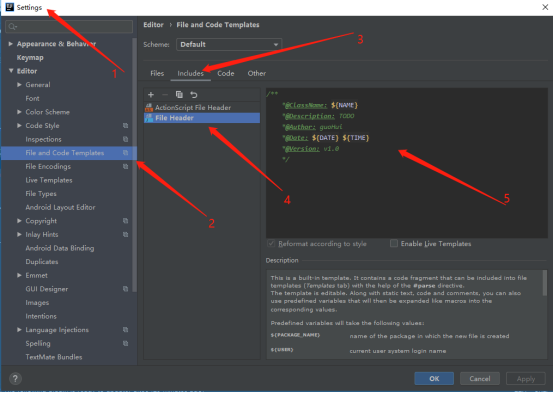This screenshot has height=393, width=554.
Task: Click the Apply button
Action: [x=525, y=379]
